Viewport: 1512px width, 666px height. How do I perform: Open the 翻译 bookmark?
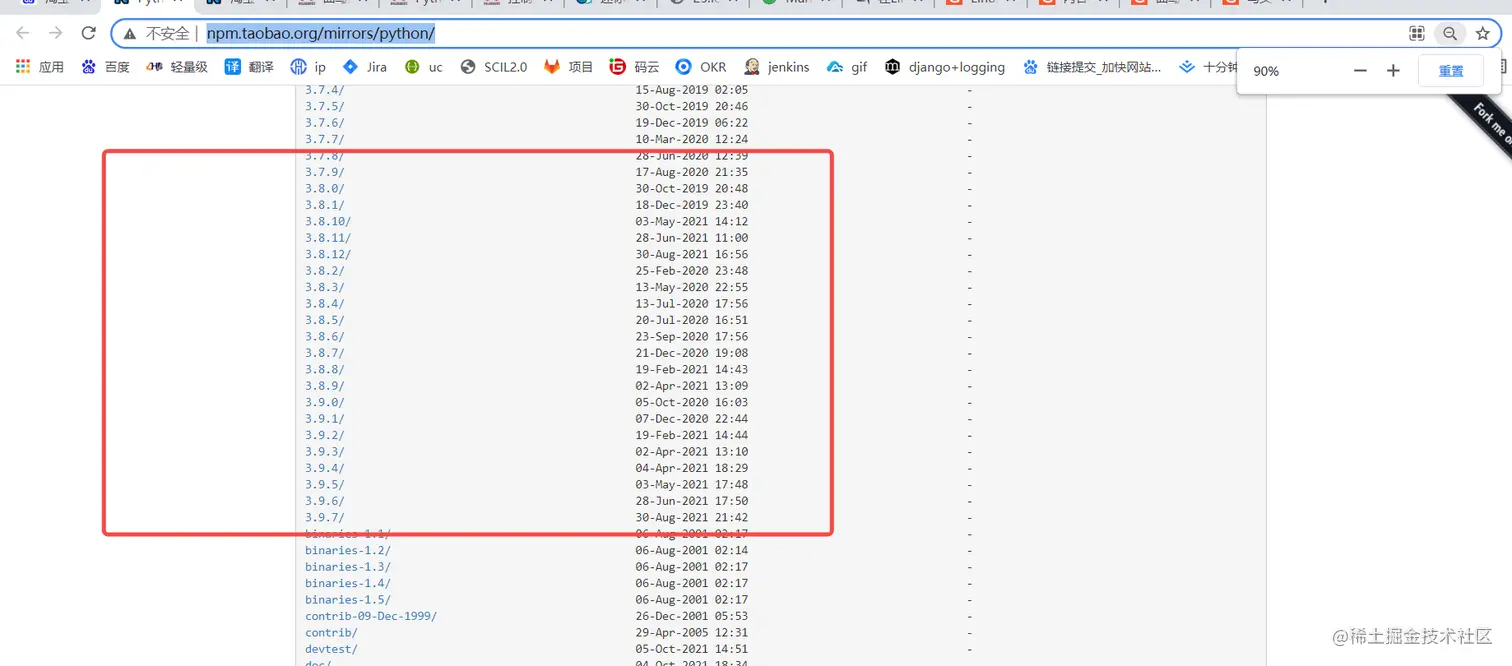[249, 67]
